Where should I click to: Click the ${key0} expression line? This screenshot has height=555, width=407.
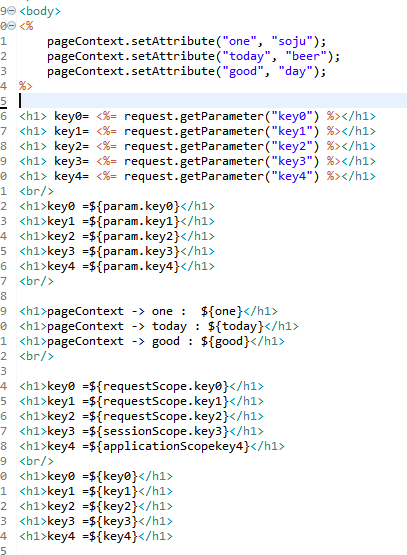point(96,476)
